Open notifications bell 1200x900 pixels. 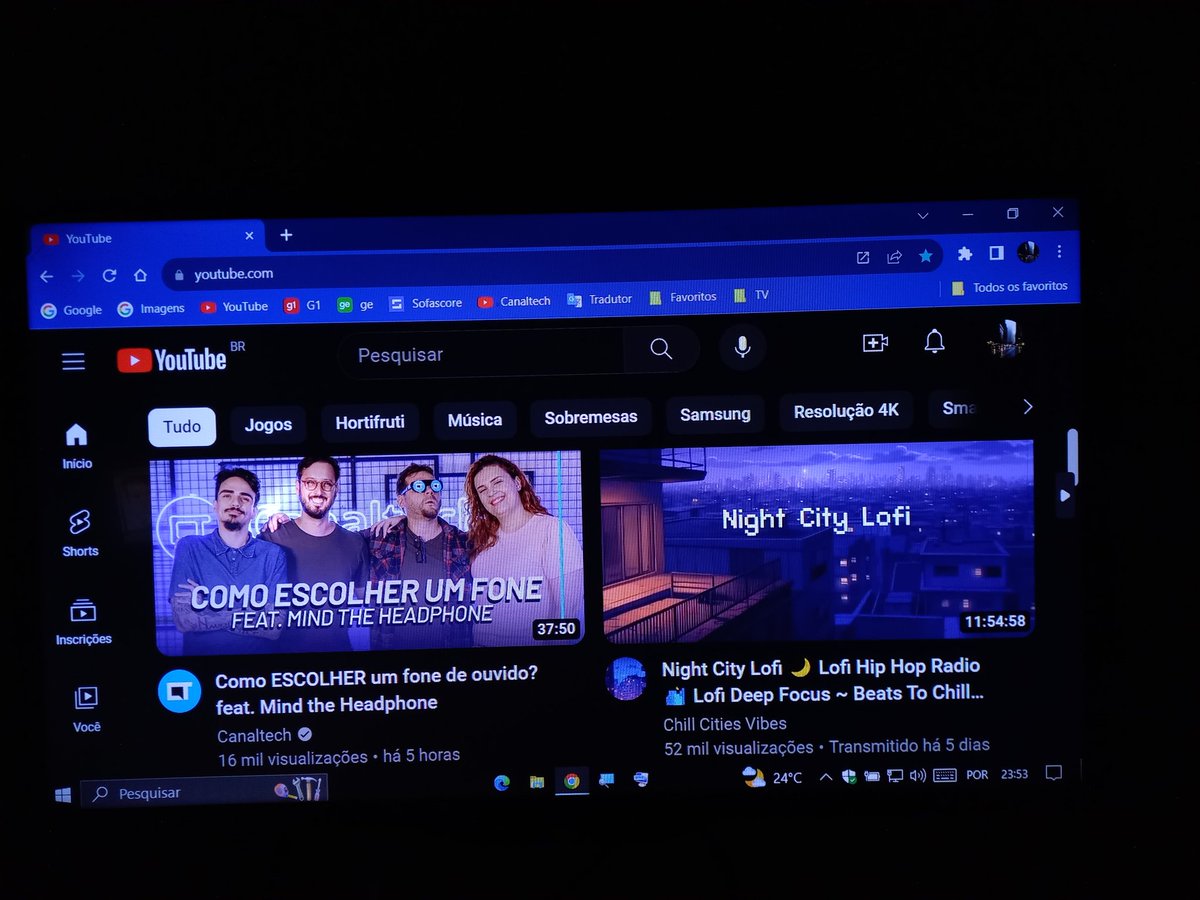pos(934,341)
